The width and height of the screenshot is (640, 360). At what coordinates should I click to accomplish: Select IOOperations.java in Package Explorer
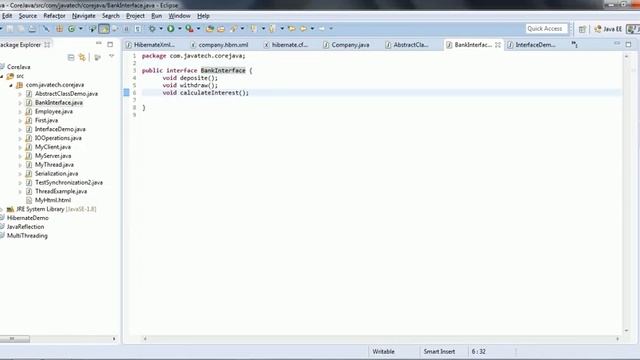(x=58, y=138)
